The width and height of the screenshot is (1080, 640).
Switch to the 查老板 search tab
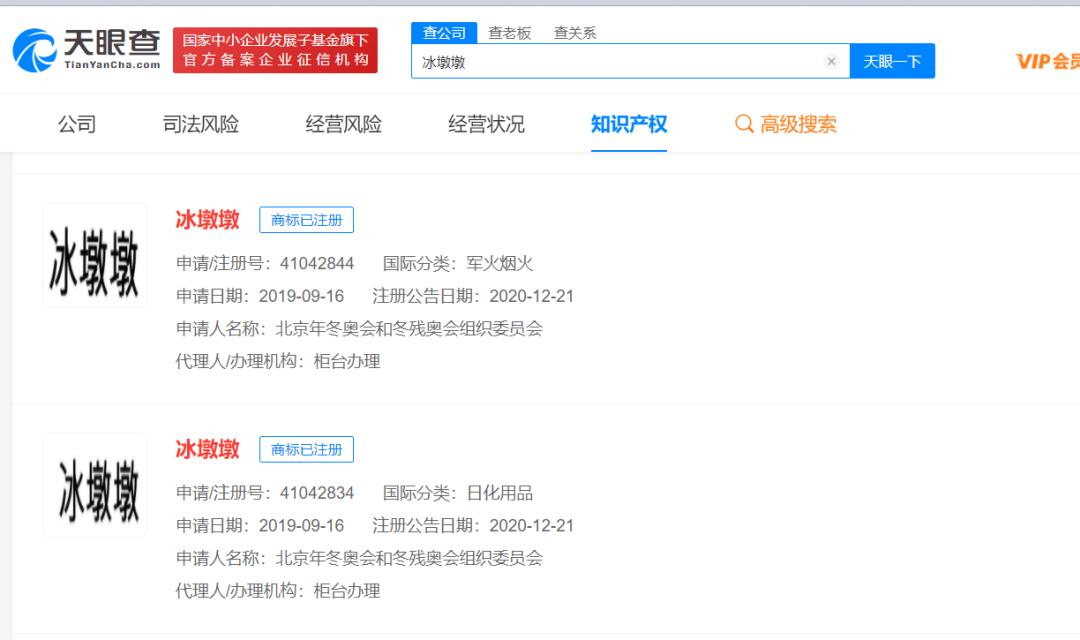click(510, 32)
